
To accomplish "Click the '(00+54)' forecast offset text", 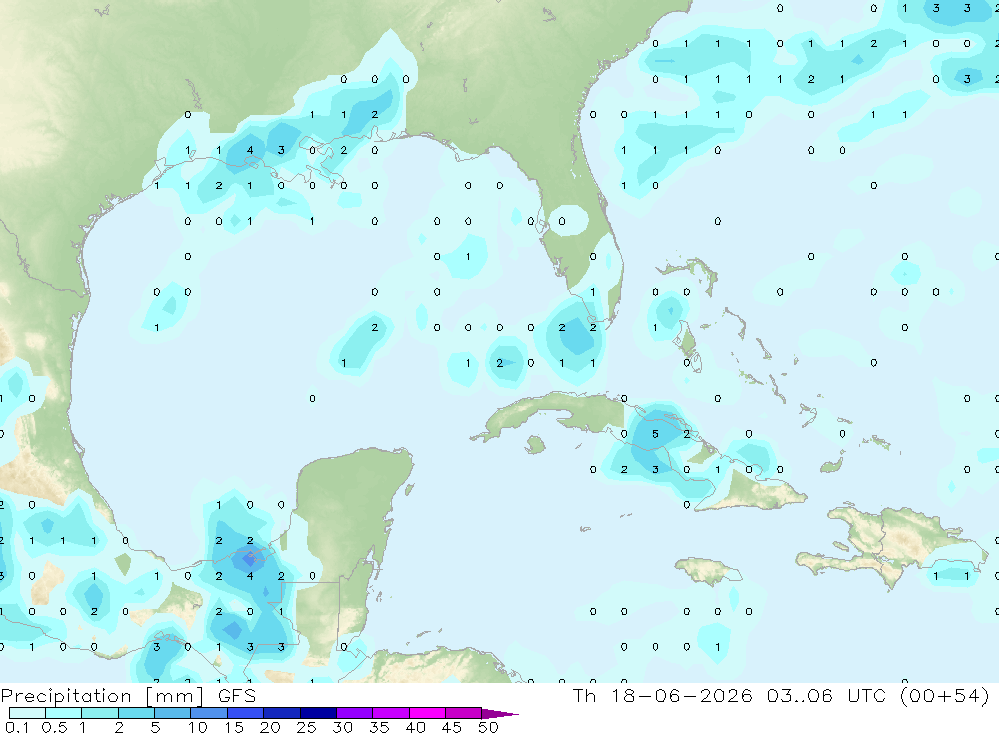I will [945, 695].
